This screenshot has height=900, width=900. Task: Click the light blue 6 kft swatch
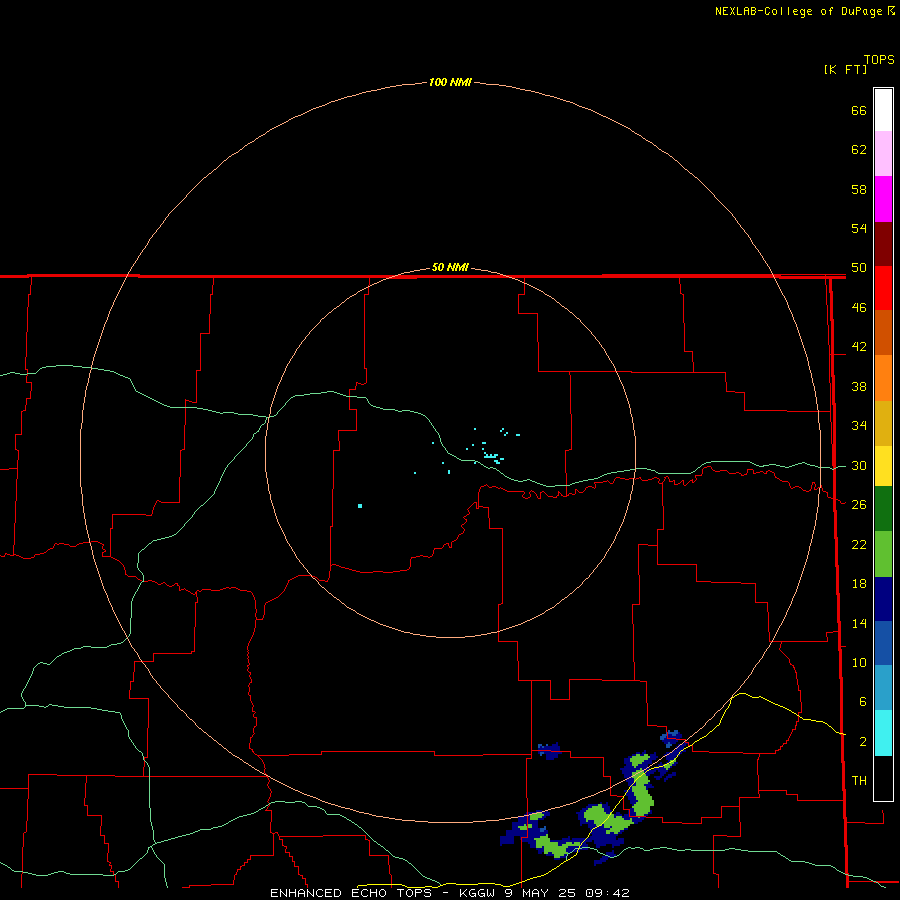[883, 687]
